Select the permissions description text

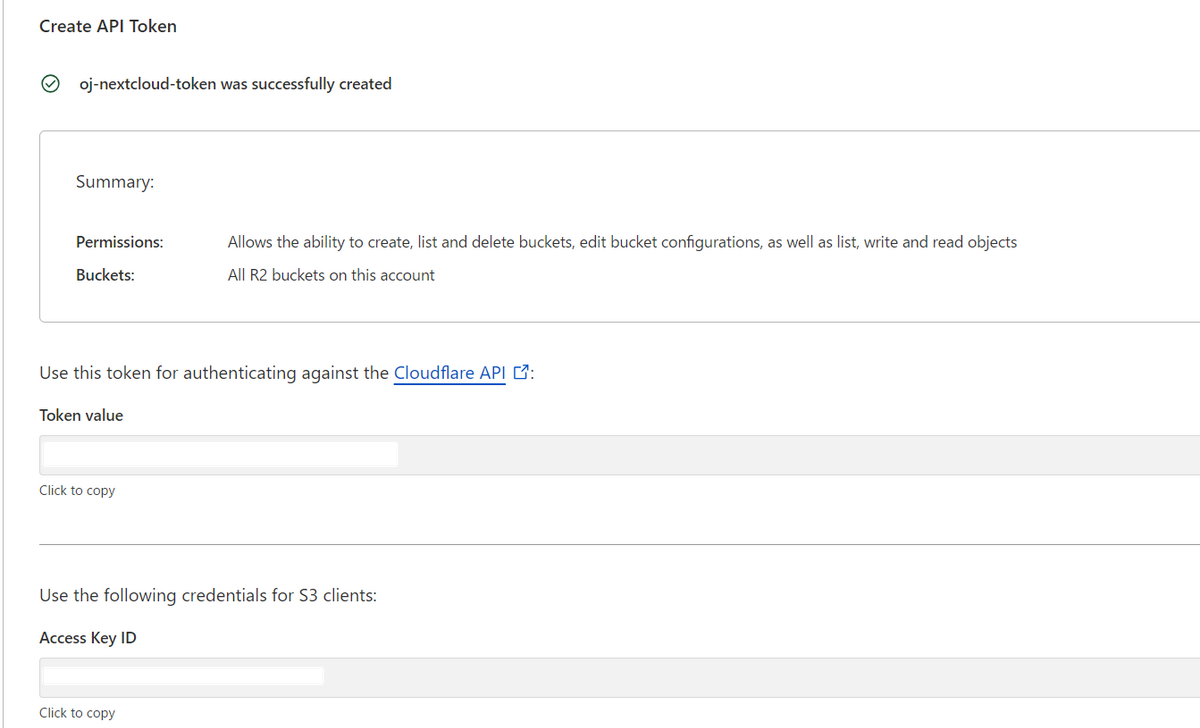click(x=622, y=242)
